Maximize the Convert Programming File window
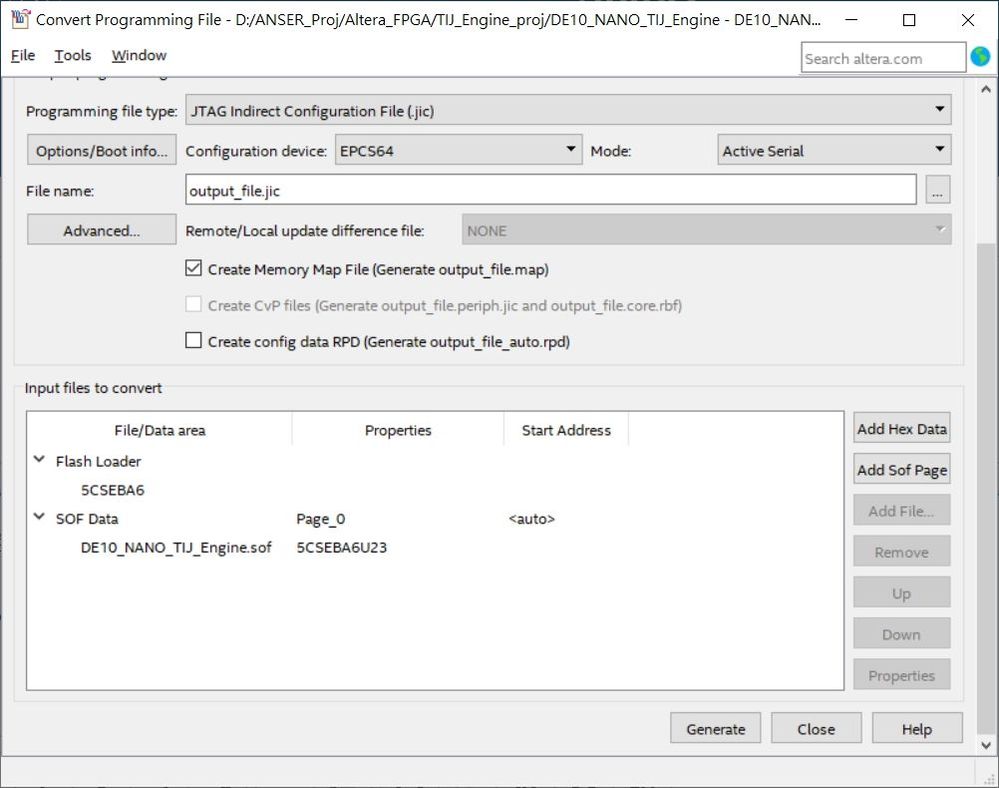The width and height of the screenshot is (999, 788). 909,20
